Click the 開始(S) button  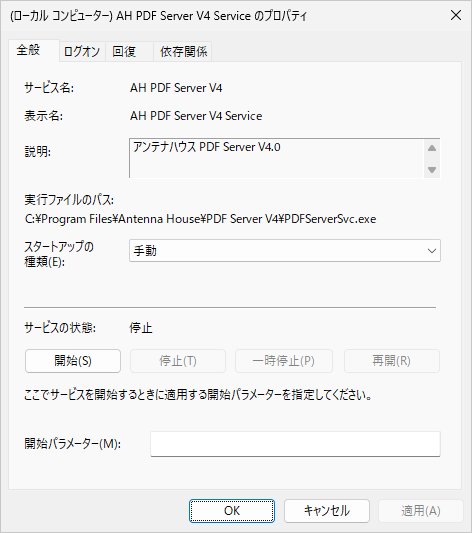click(x=73, y=361)
